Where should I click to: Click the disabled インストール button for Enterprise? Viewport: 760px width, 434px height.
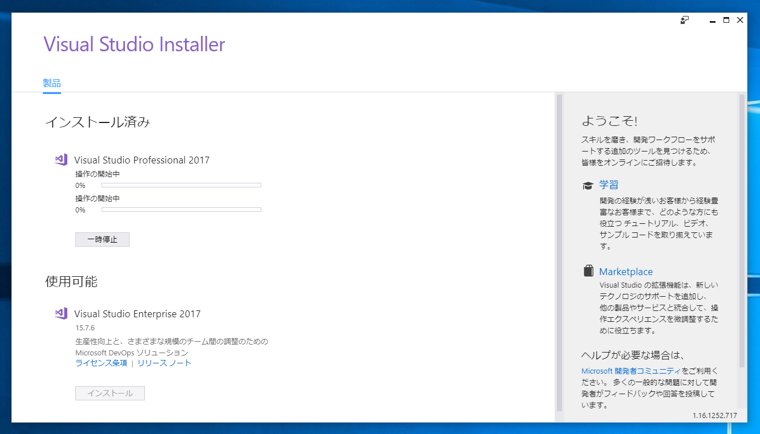pyautogui.click(x=110, y=393)
